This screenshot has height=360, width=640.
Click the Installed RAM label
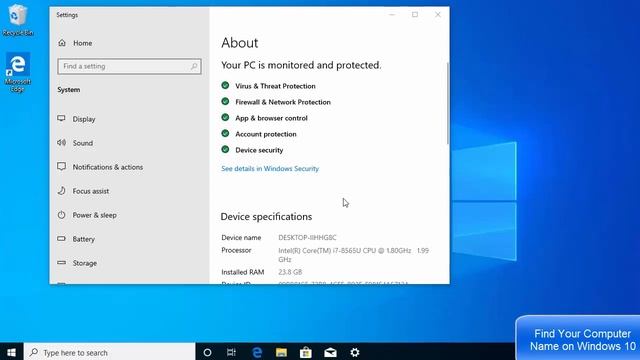point(242,272)
